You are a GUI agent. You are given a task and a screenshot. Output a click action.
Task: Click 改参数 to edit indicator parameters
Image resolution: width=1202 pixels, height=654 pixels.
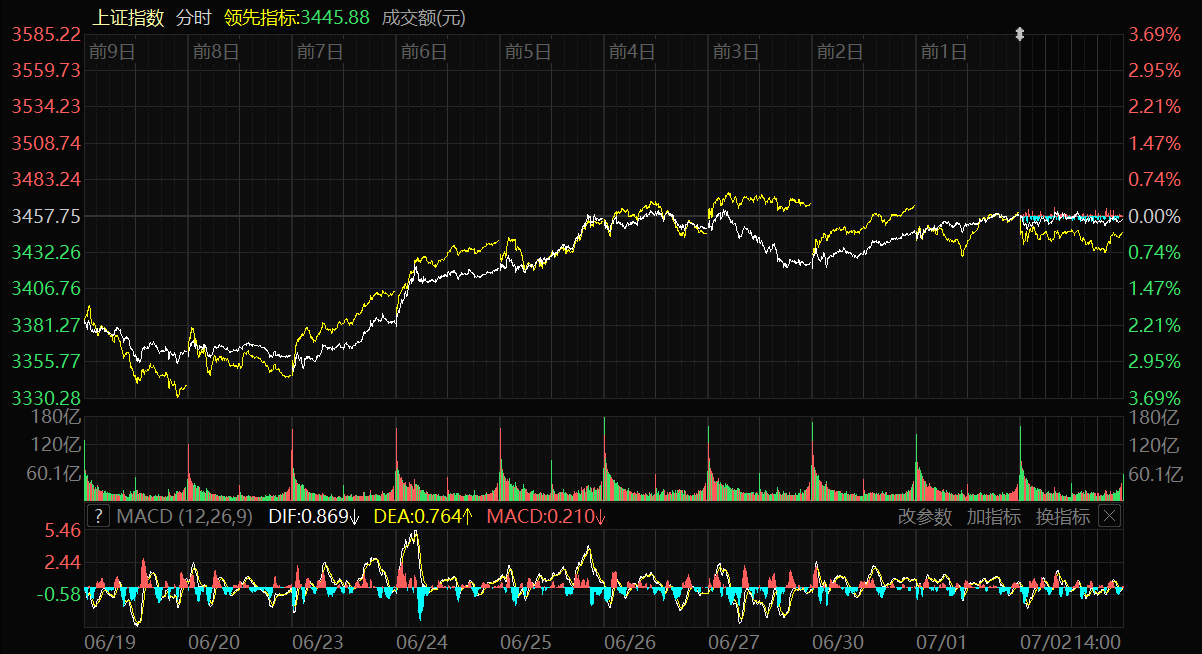pos(925,517)
